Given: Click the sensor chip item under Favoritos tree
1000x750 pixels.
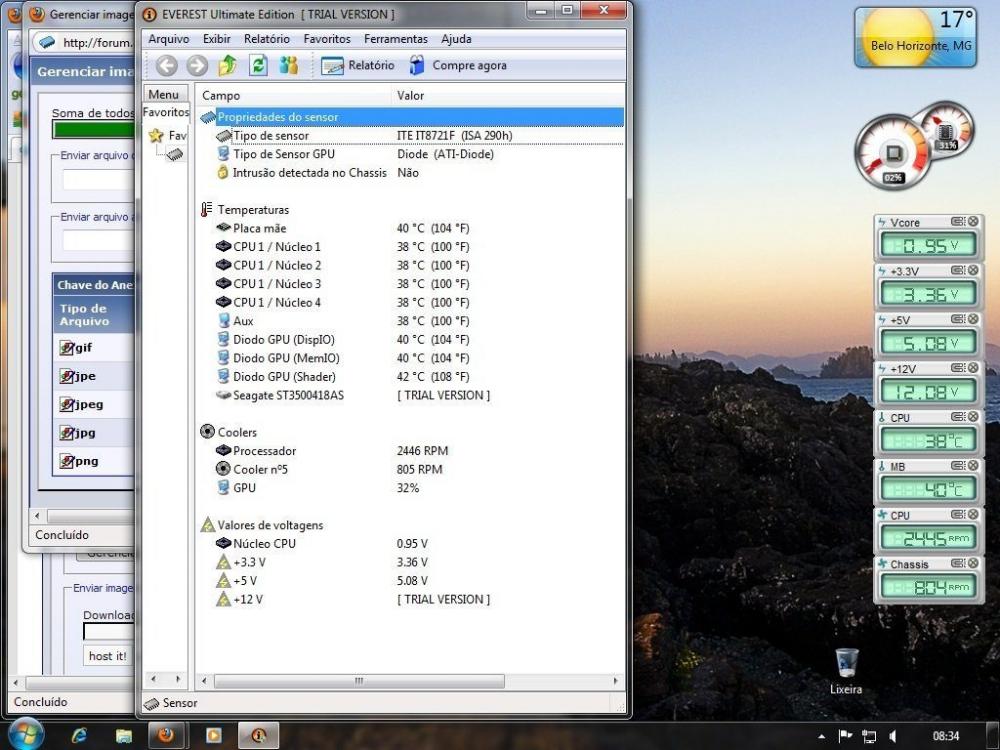Looking at the screenshot, I should click(x=175, y=154).
